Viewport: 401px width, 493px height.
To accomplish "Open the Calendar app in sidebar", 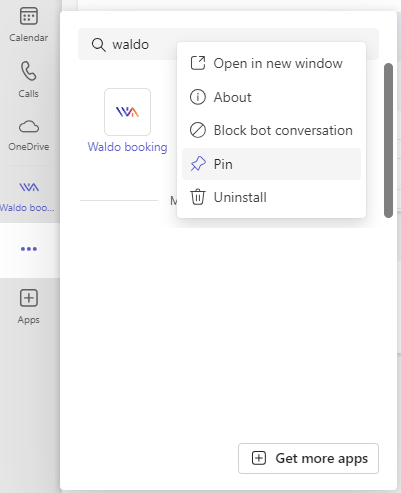I will tap(29, 24).
